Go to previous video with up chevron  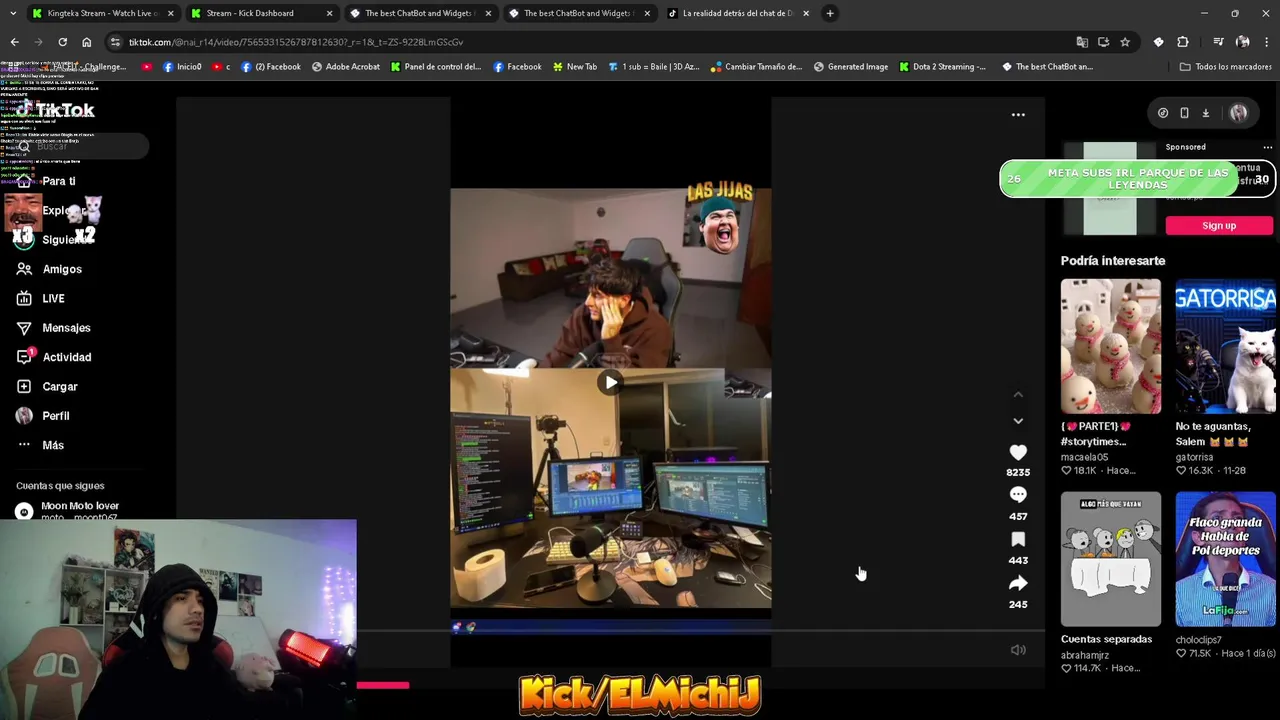1018,395
